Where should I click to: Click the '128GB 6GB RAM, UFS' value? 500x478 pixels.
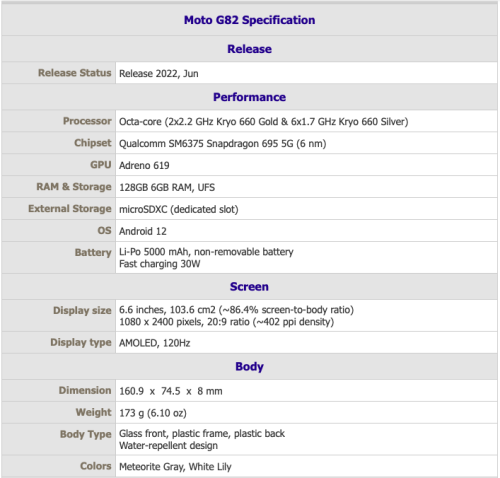(167, 187)
